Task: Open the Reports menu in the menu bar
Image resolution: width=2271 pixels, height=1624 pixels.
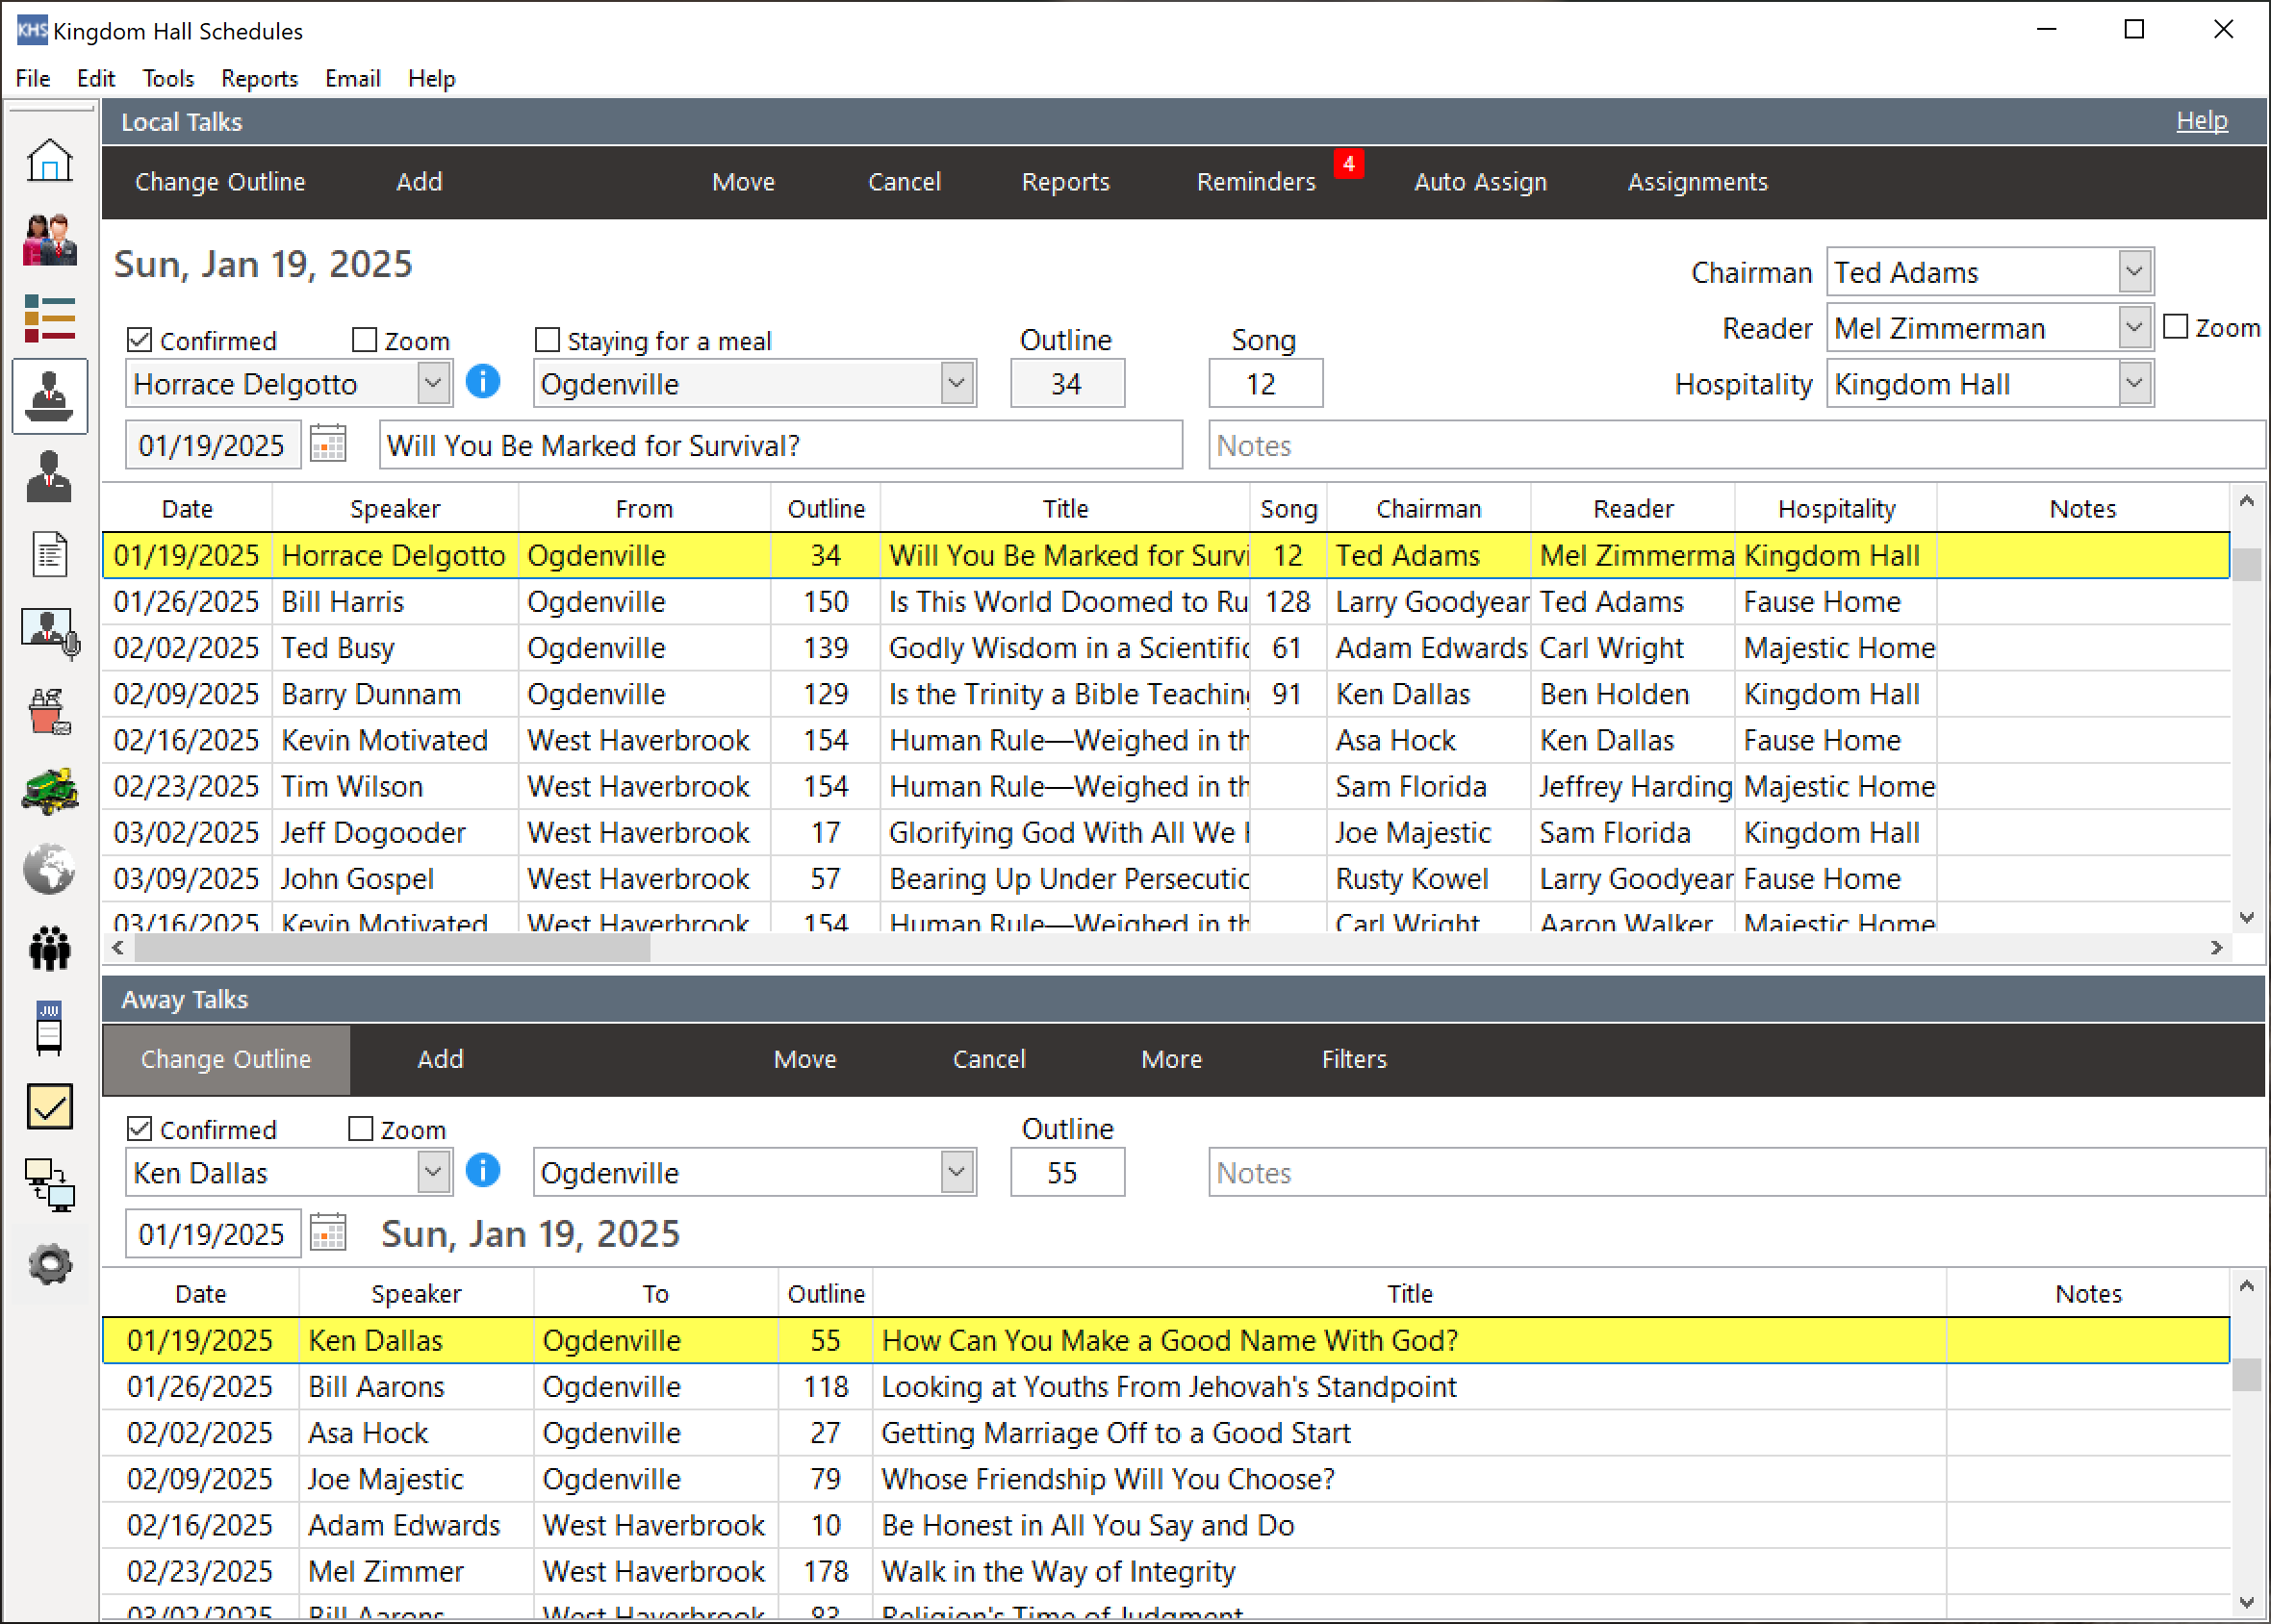Action: tap(260, 77)
